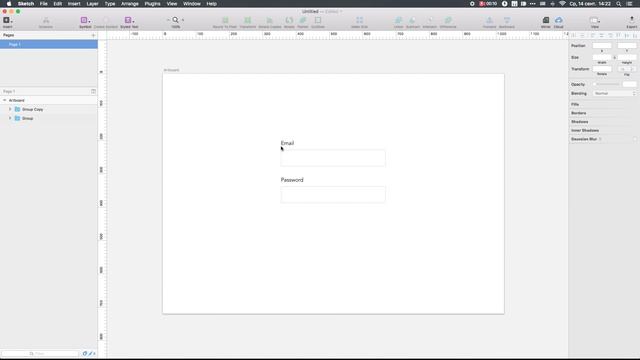The image size is (640, 360).
Task: Open the Plugins menu
Action: click(152, 4)
